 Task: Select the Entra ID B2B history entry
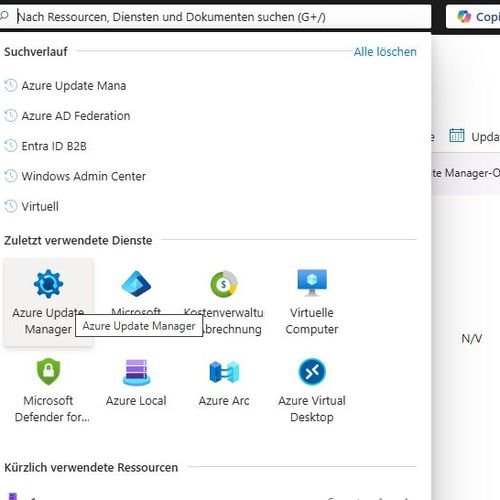click(x=54, y=146)
